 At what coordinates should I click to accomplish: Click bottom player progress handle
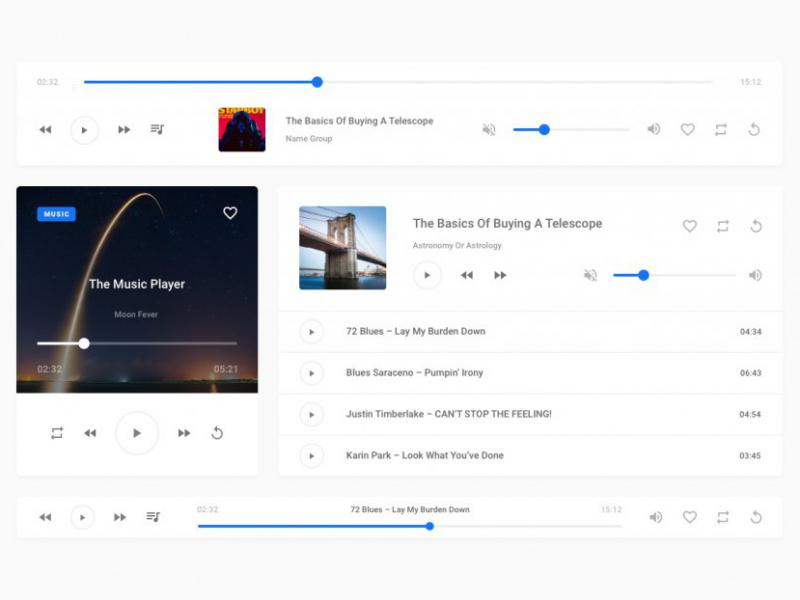point(430,526)
